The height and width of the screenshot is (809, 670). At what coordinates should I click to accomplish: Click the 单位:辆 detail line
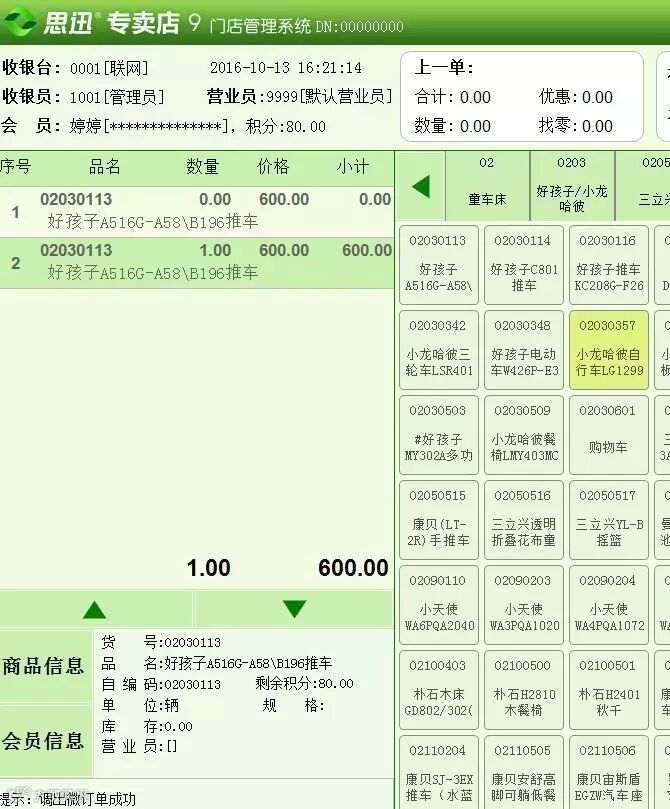tap(140, 705)
